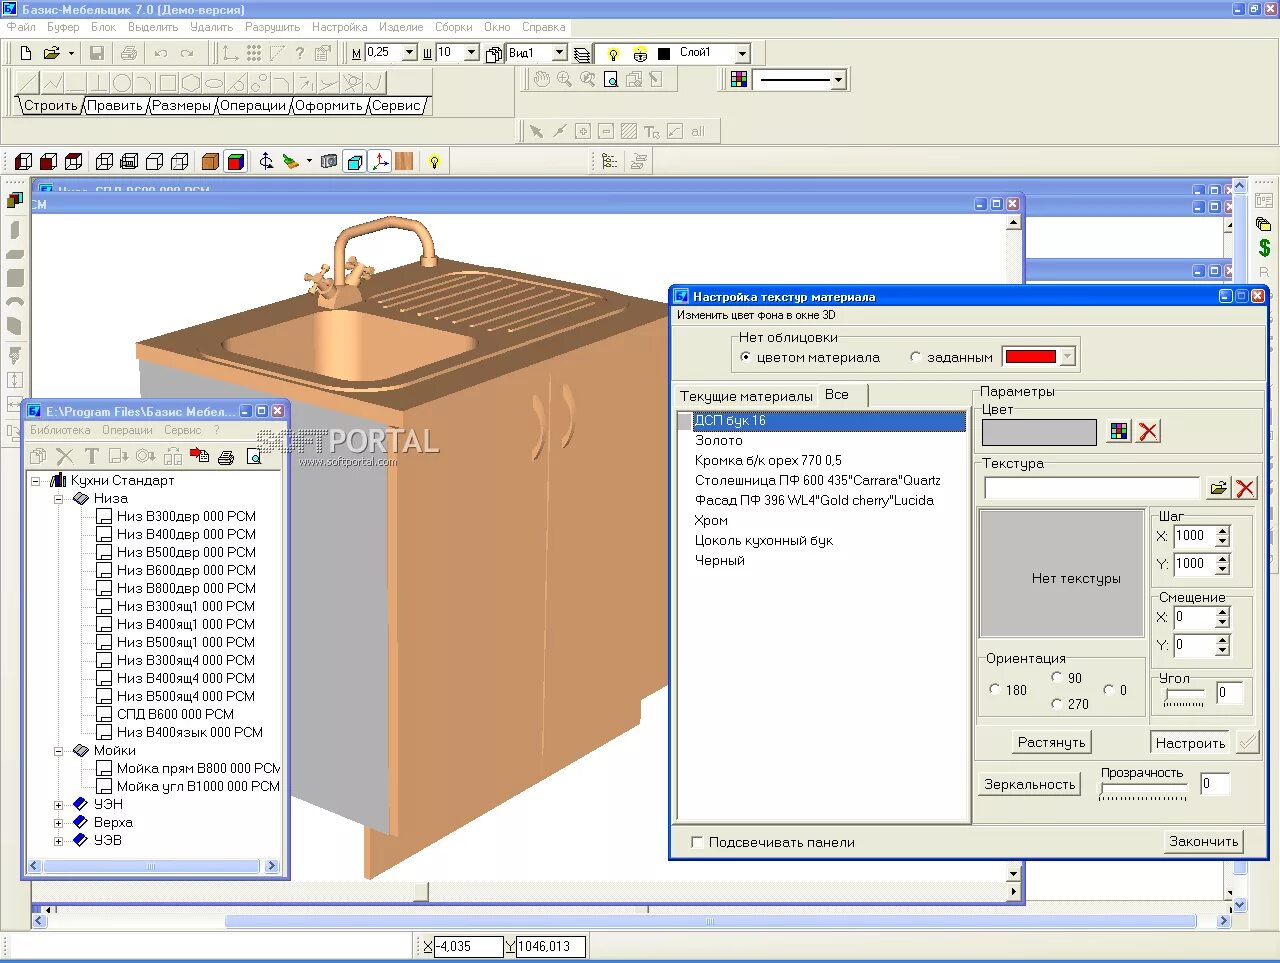Image resolution: width=1280 pixels, height=963 pixels.
Task: Click the Прозрачность transparency slider
Action: tap(1143, 790)
